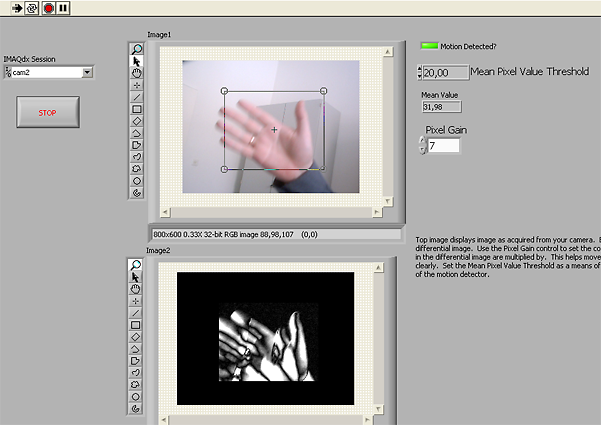
Task: Click the Mean Pixel Value Threshold field showing 20,00
Action: click(446, 72)
